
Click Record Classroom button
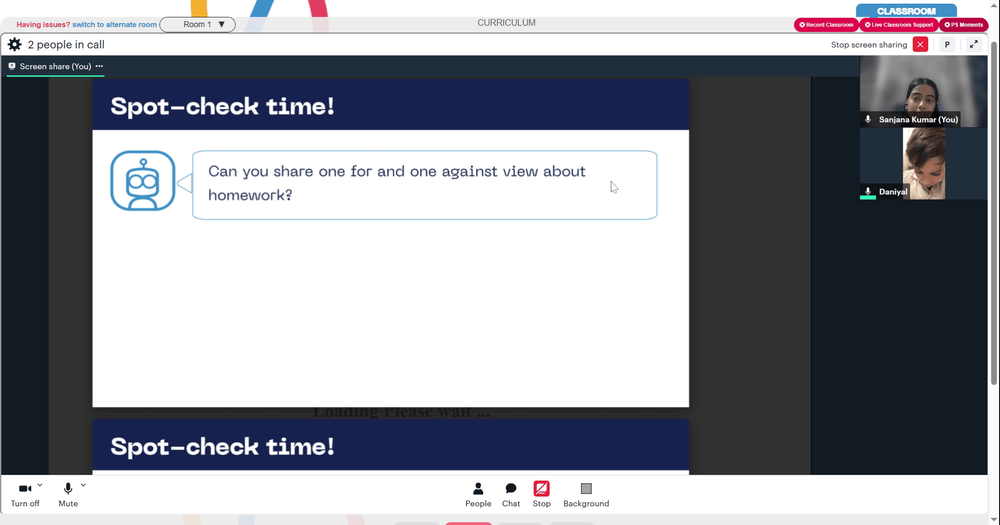pyautogui.click(x=826, y=25)
